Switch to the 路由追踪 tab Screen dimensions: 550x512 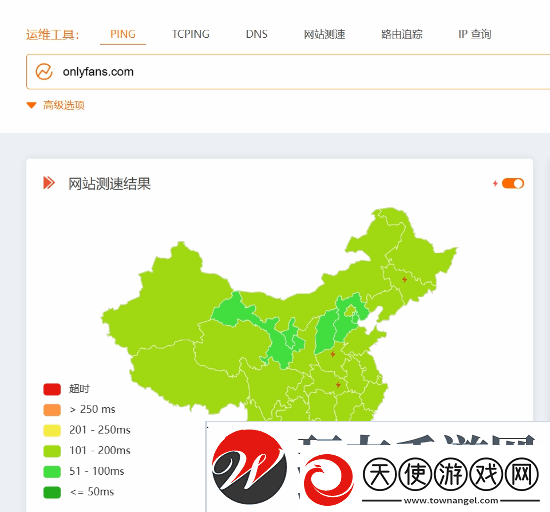[402, 34]
